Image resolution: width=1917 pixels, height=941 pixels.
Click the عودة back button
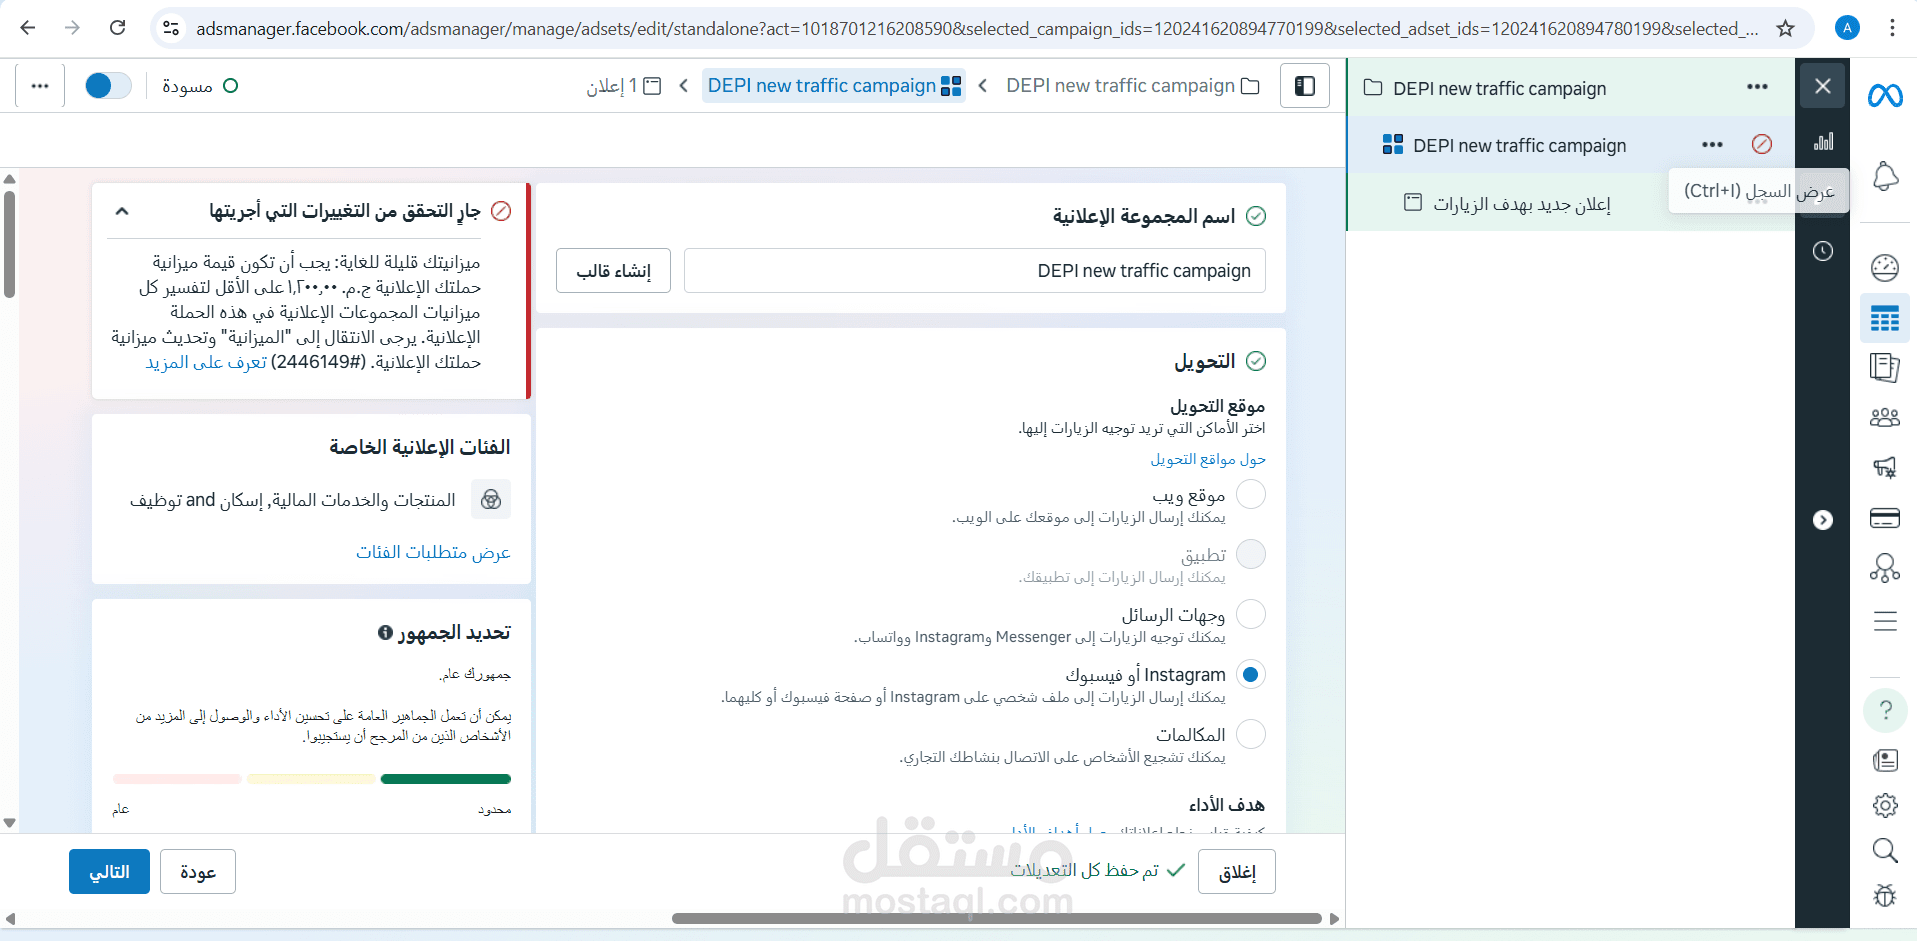tap(198, 872)
